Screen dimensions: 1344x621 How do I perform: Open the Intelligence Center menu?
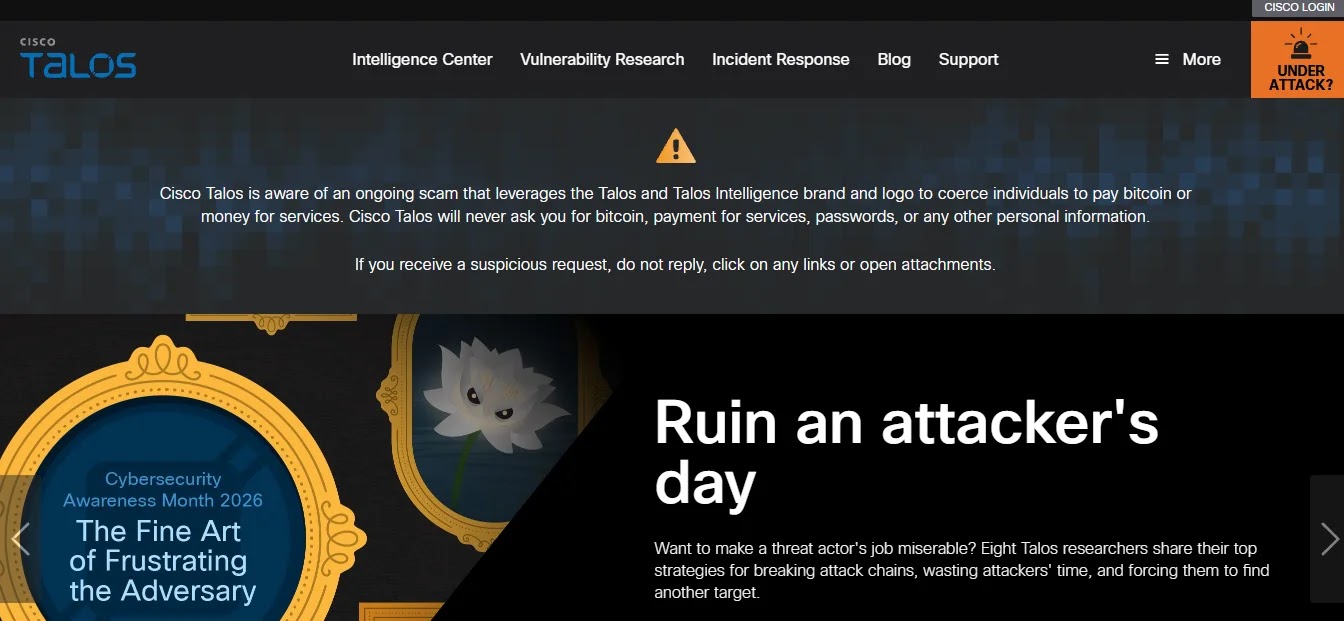(422, 60)
